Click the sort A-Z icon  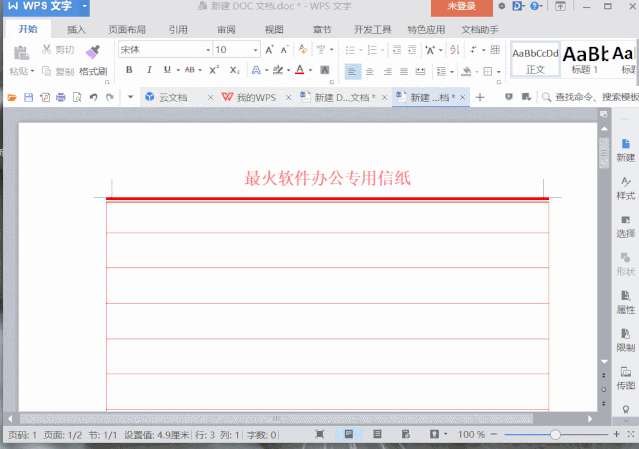[455, 50]
